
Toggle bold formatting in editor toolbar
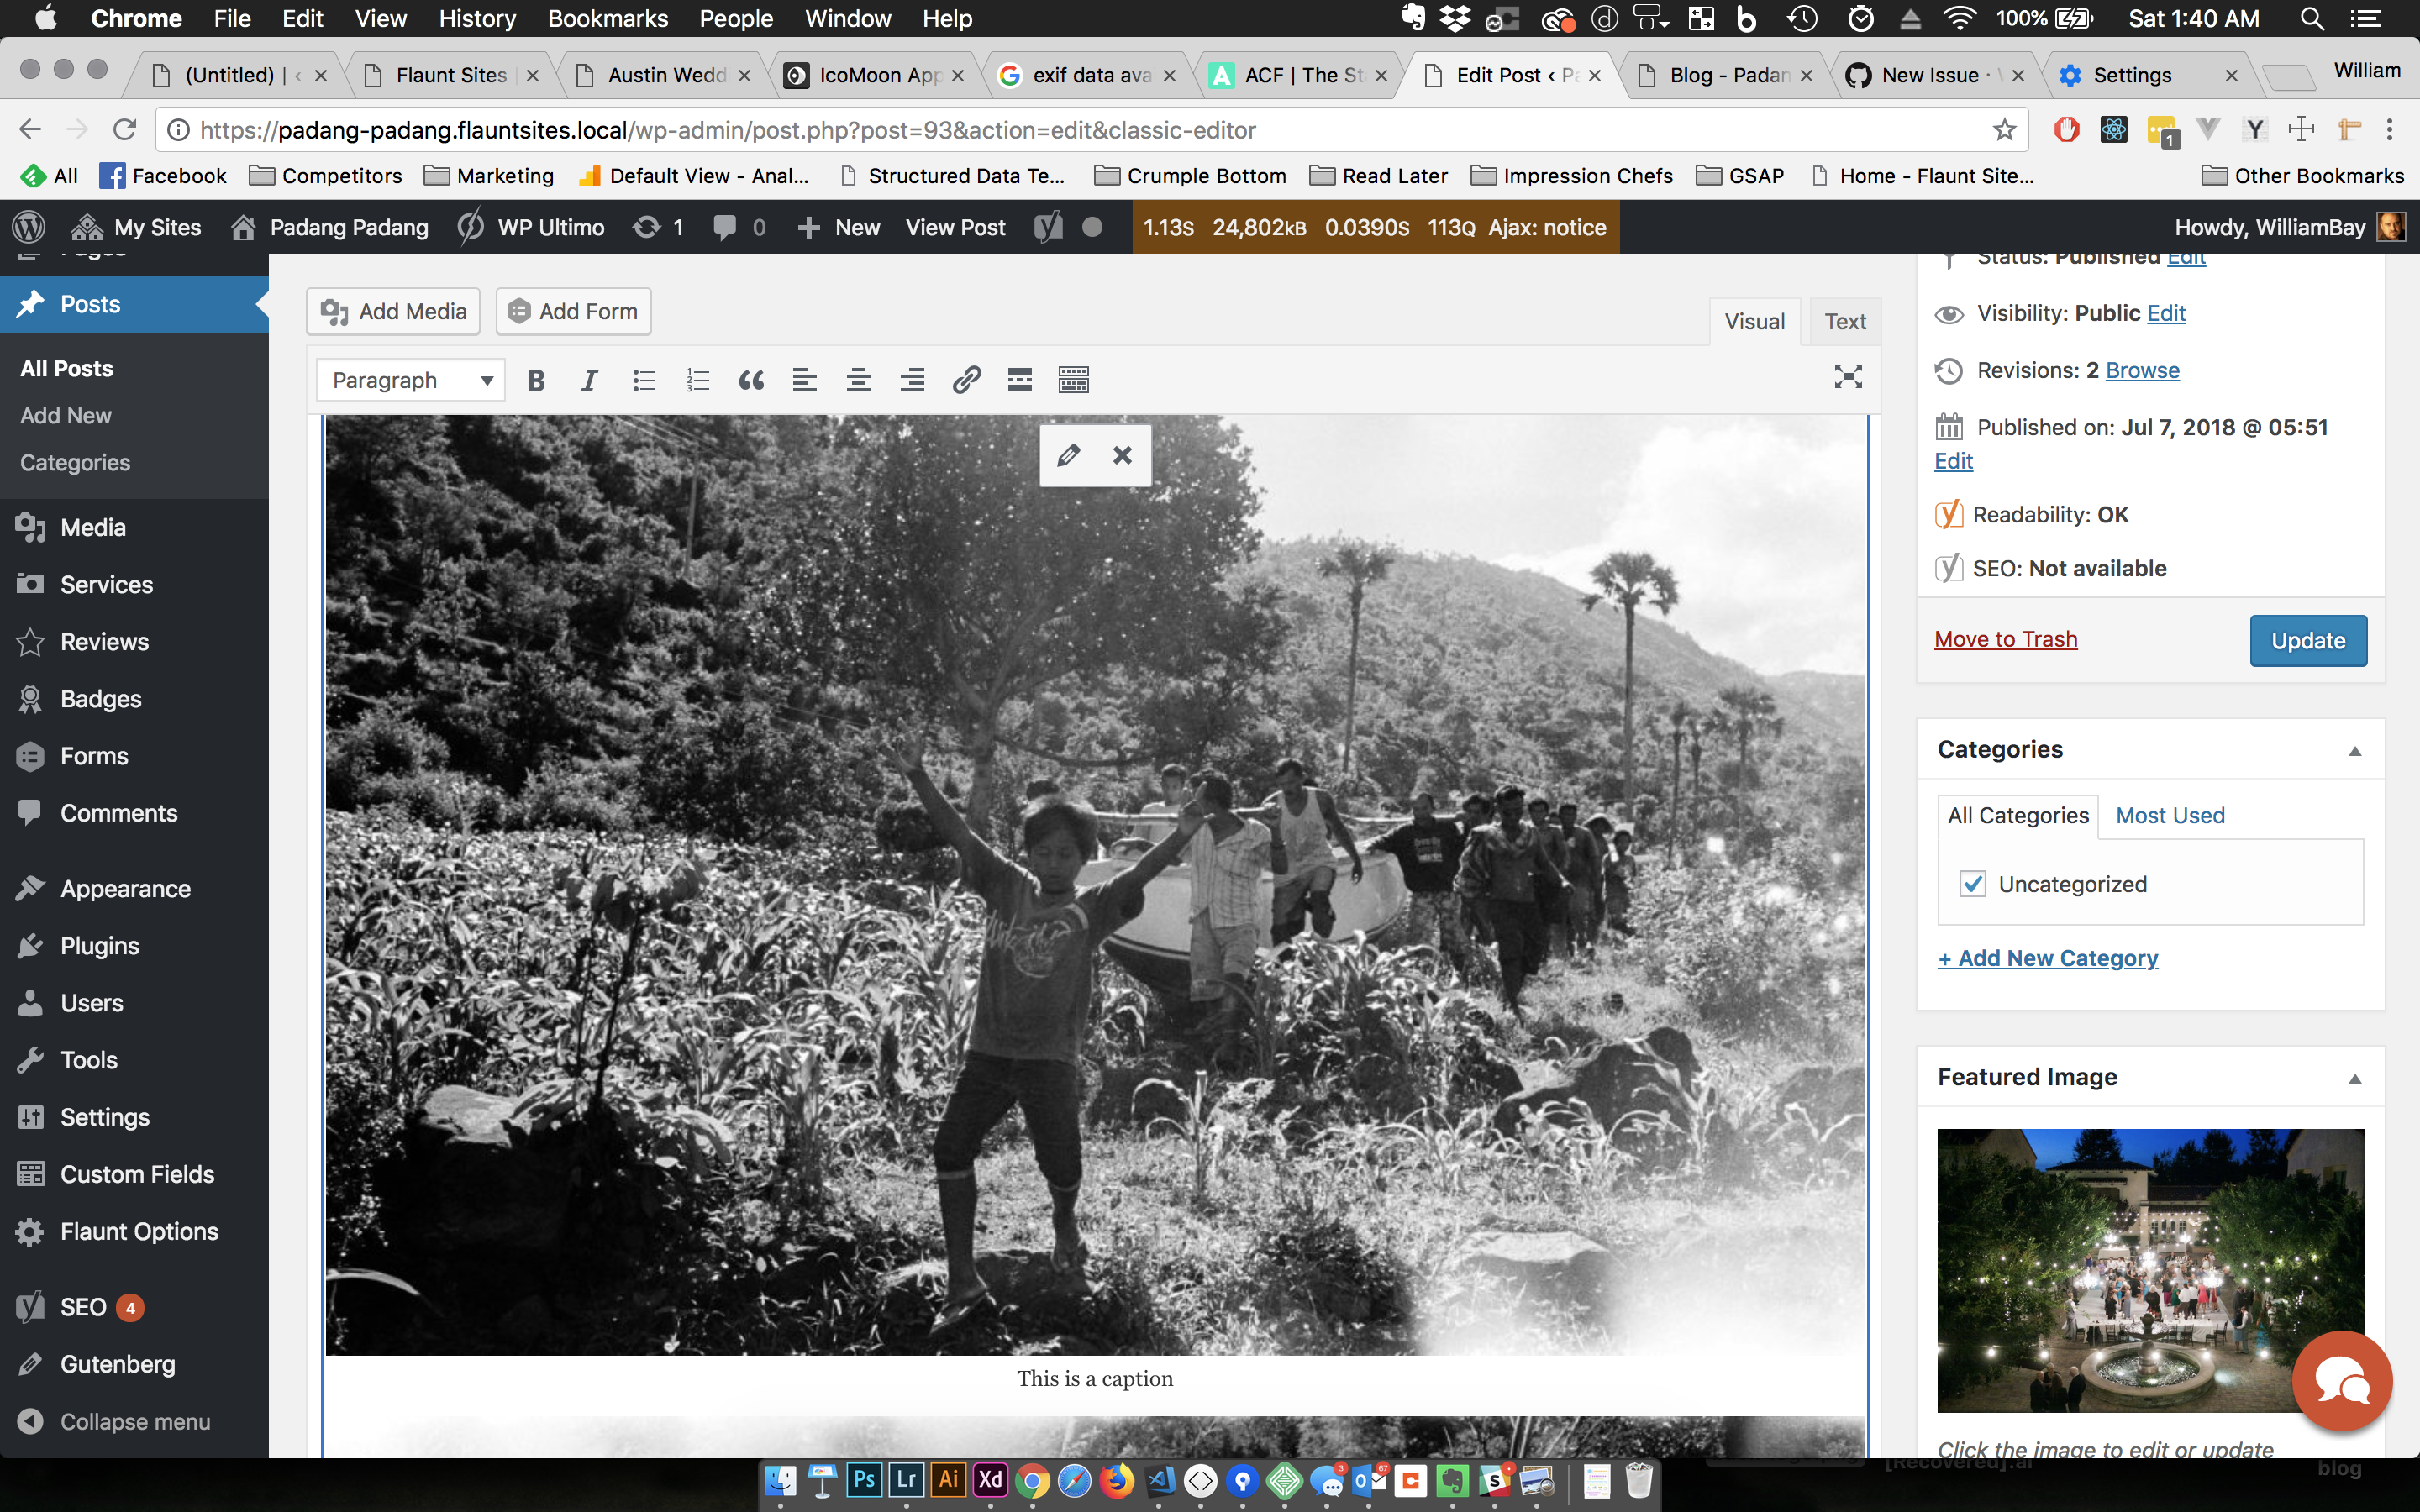pyautogui.click(x=536, y=380)
